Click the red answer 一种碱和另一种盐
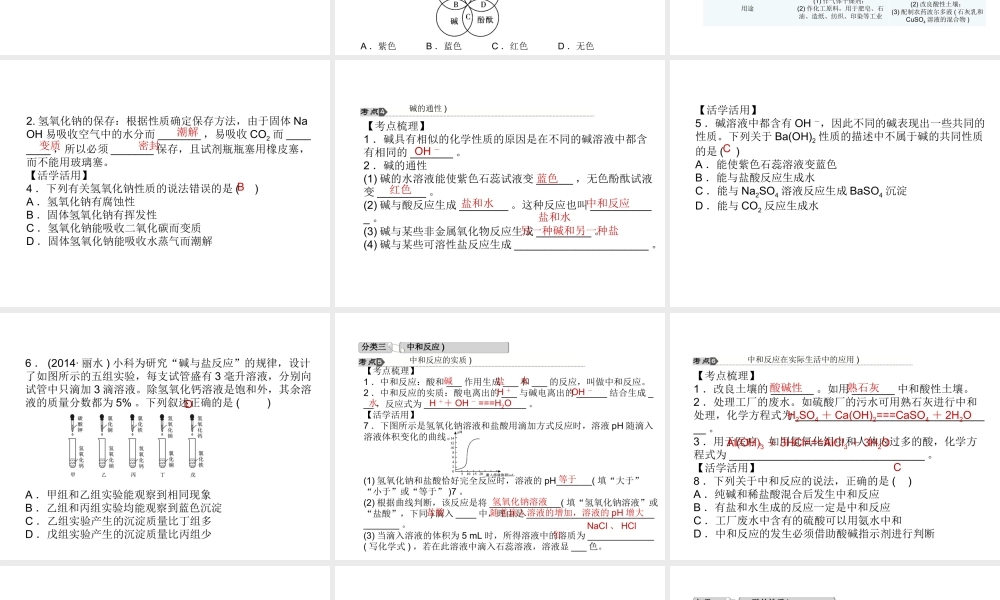1000x600 pixels. coord(570,230)
